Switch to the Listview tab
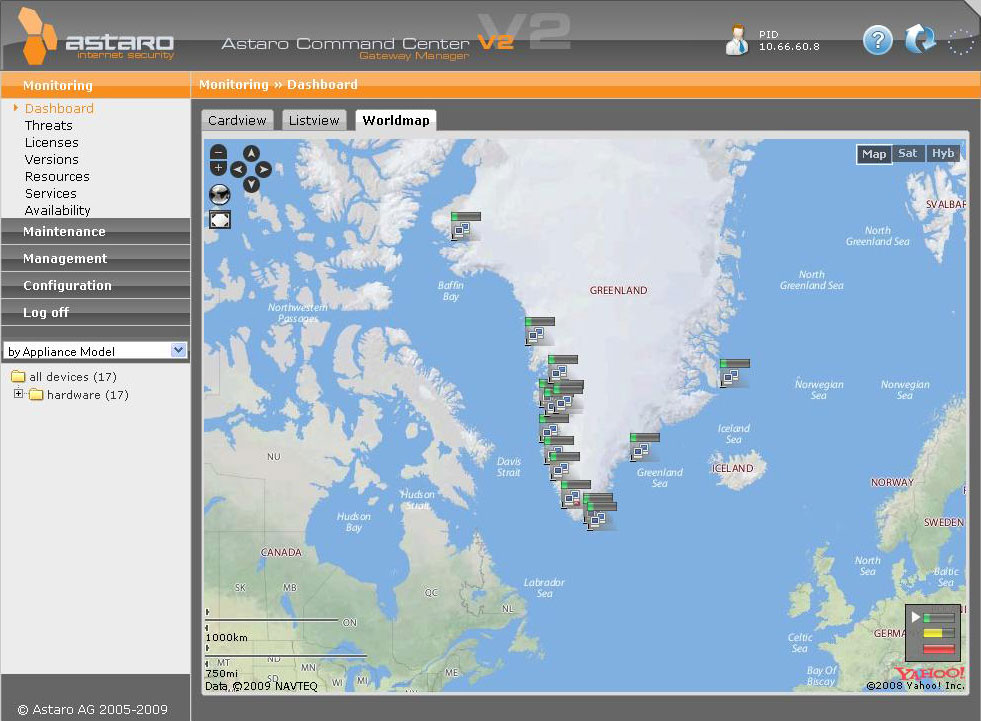 point(314,120)
